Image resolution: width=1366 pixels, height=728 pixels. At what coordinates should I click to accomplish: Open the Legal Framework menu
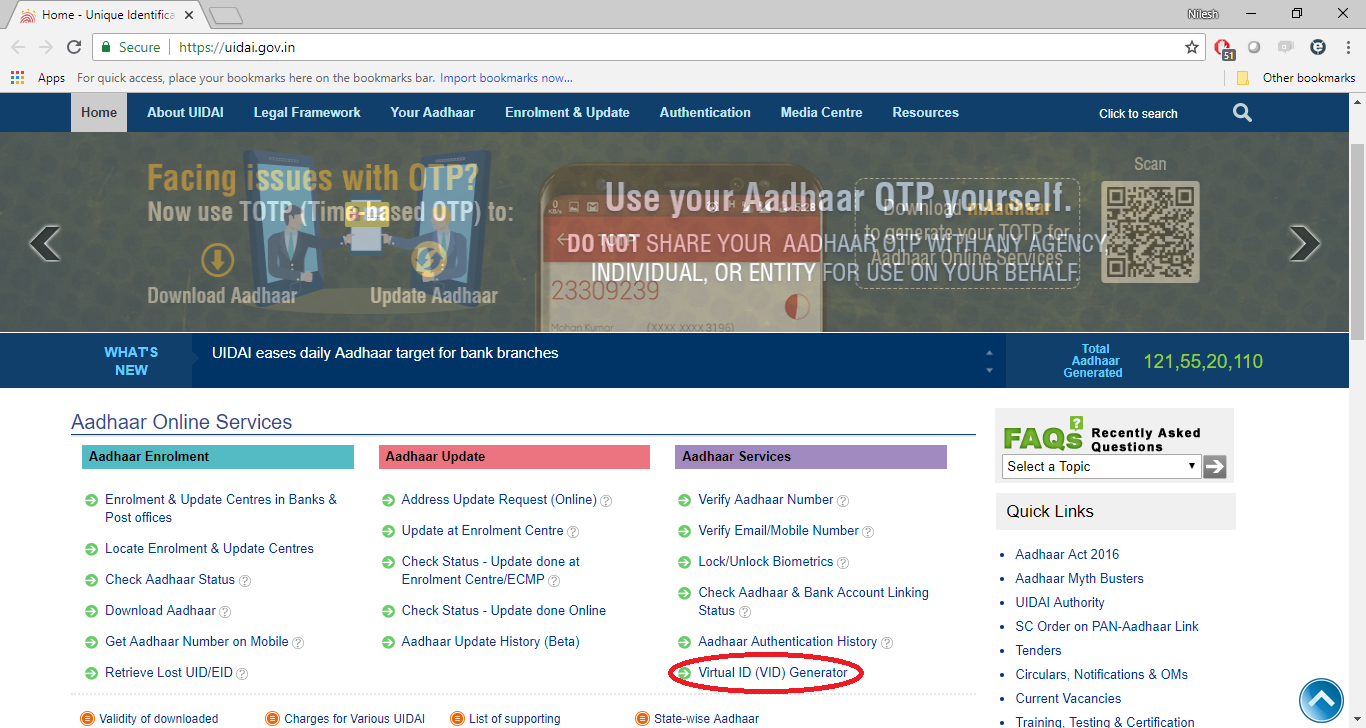point(307,112)
